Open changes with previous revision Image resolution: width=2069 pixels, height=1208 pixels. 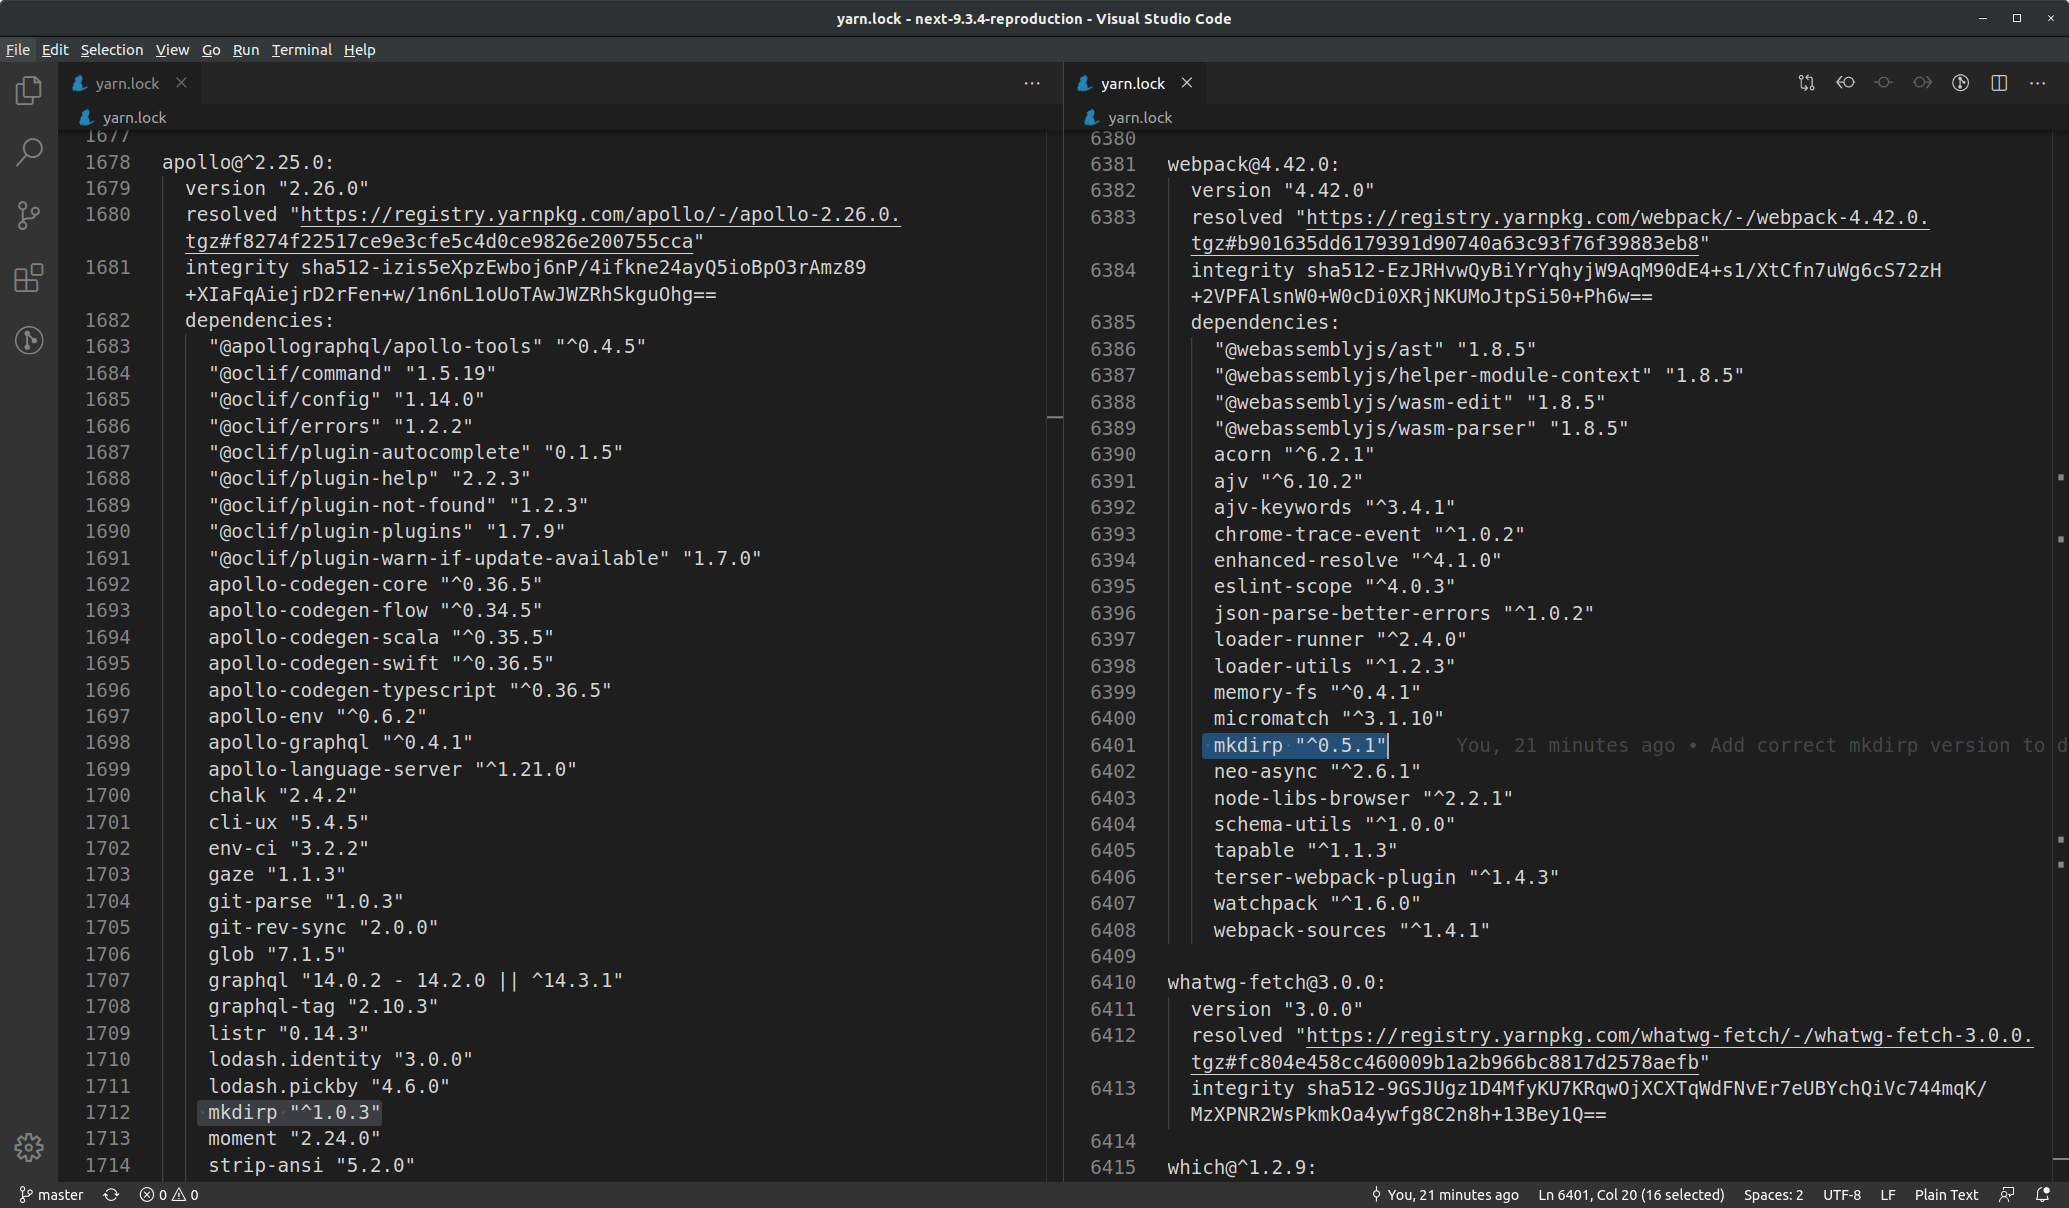click(x=1845, y=83)
